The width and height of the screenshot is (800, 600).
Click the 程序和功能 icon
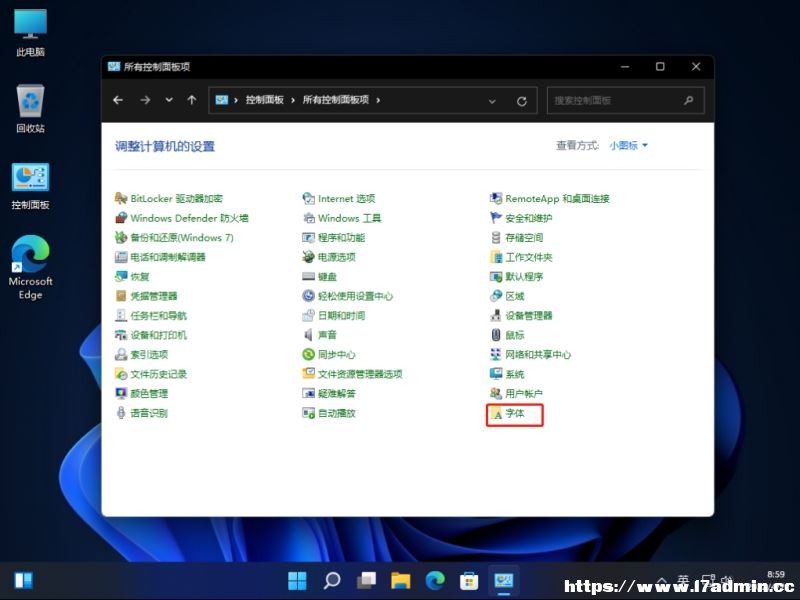308,237
